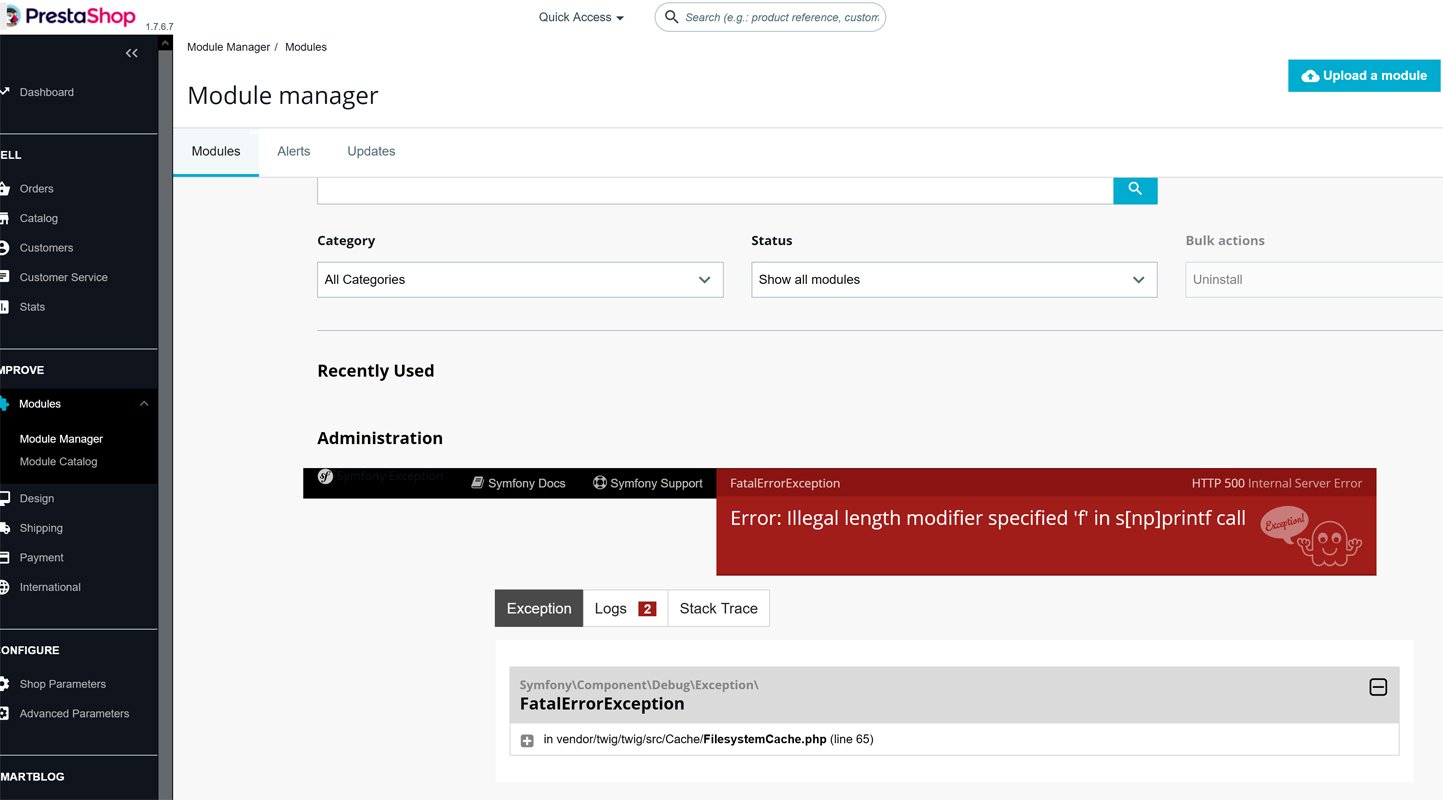
Task: Click the International globe icon
Action: click(x=5, y=587)
